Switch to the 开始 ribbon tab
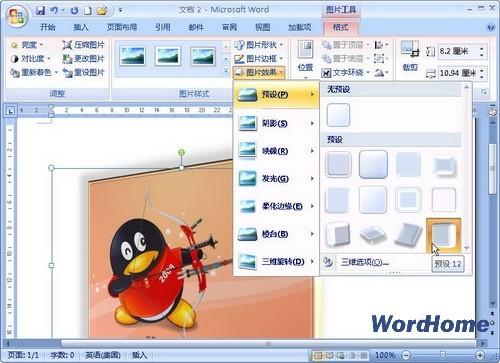Screen dimensions: 500x363 (x=47, y=27)
